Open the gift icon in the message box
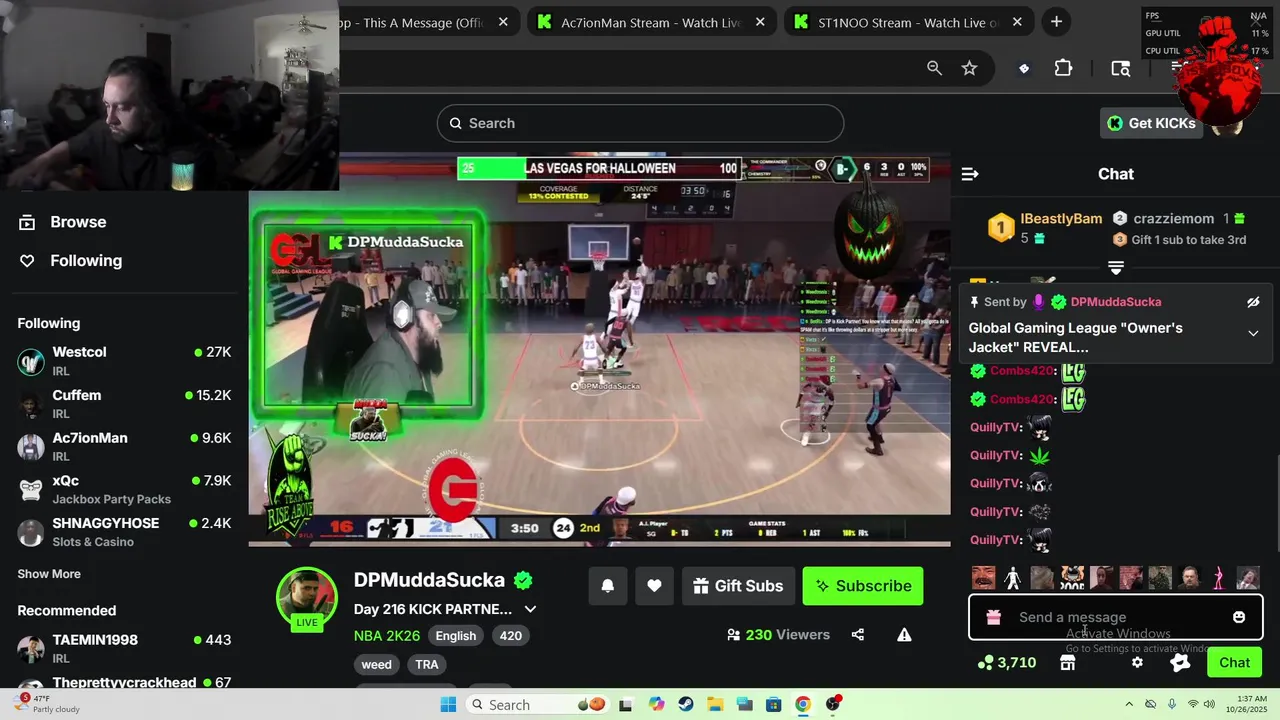 click(x=993, y=617)
